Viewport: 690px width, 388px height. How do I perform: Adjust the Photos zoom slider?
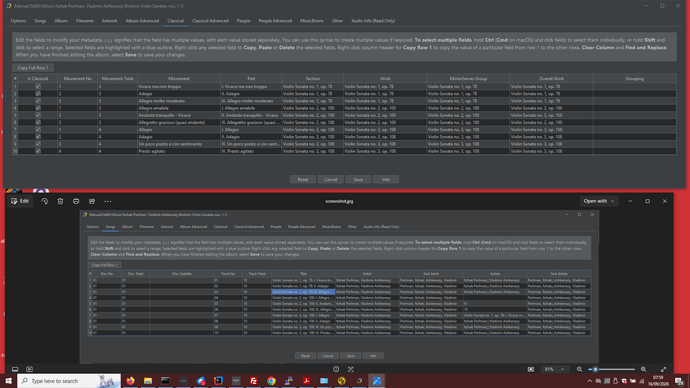(612, 369)
